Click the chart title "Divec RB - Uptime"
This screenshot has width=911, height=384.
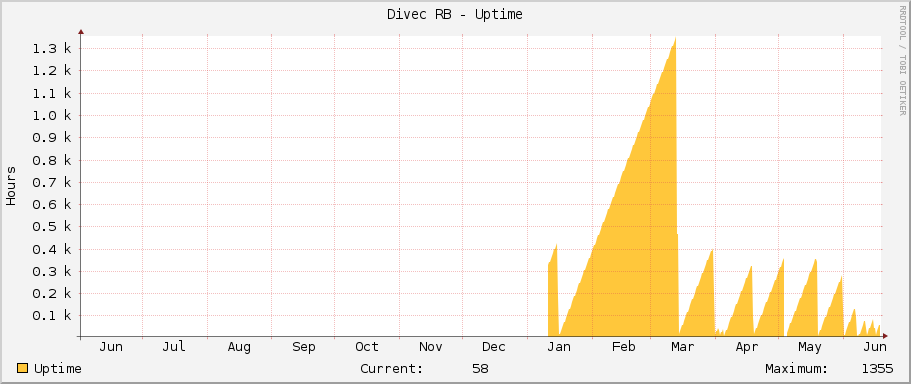(x=455, y=15)
